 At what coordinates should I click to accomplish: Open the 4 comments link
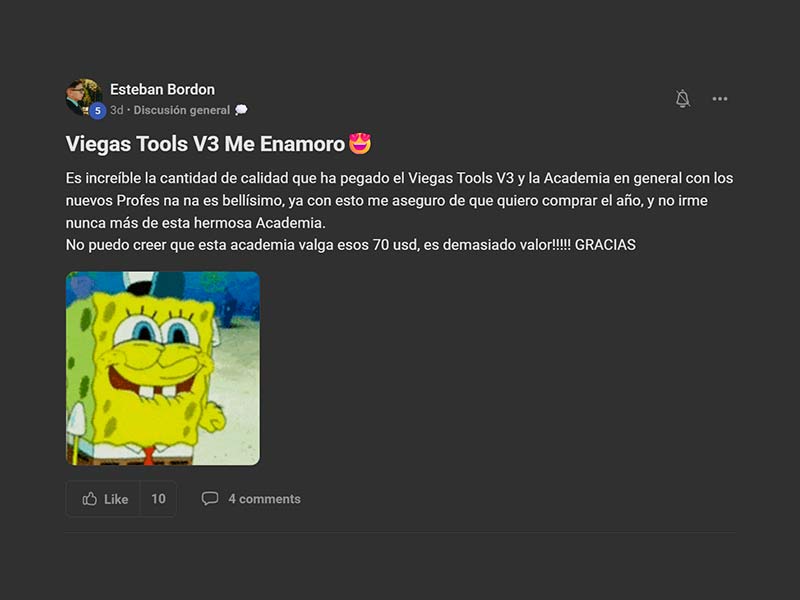coord(264,499)
